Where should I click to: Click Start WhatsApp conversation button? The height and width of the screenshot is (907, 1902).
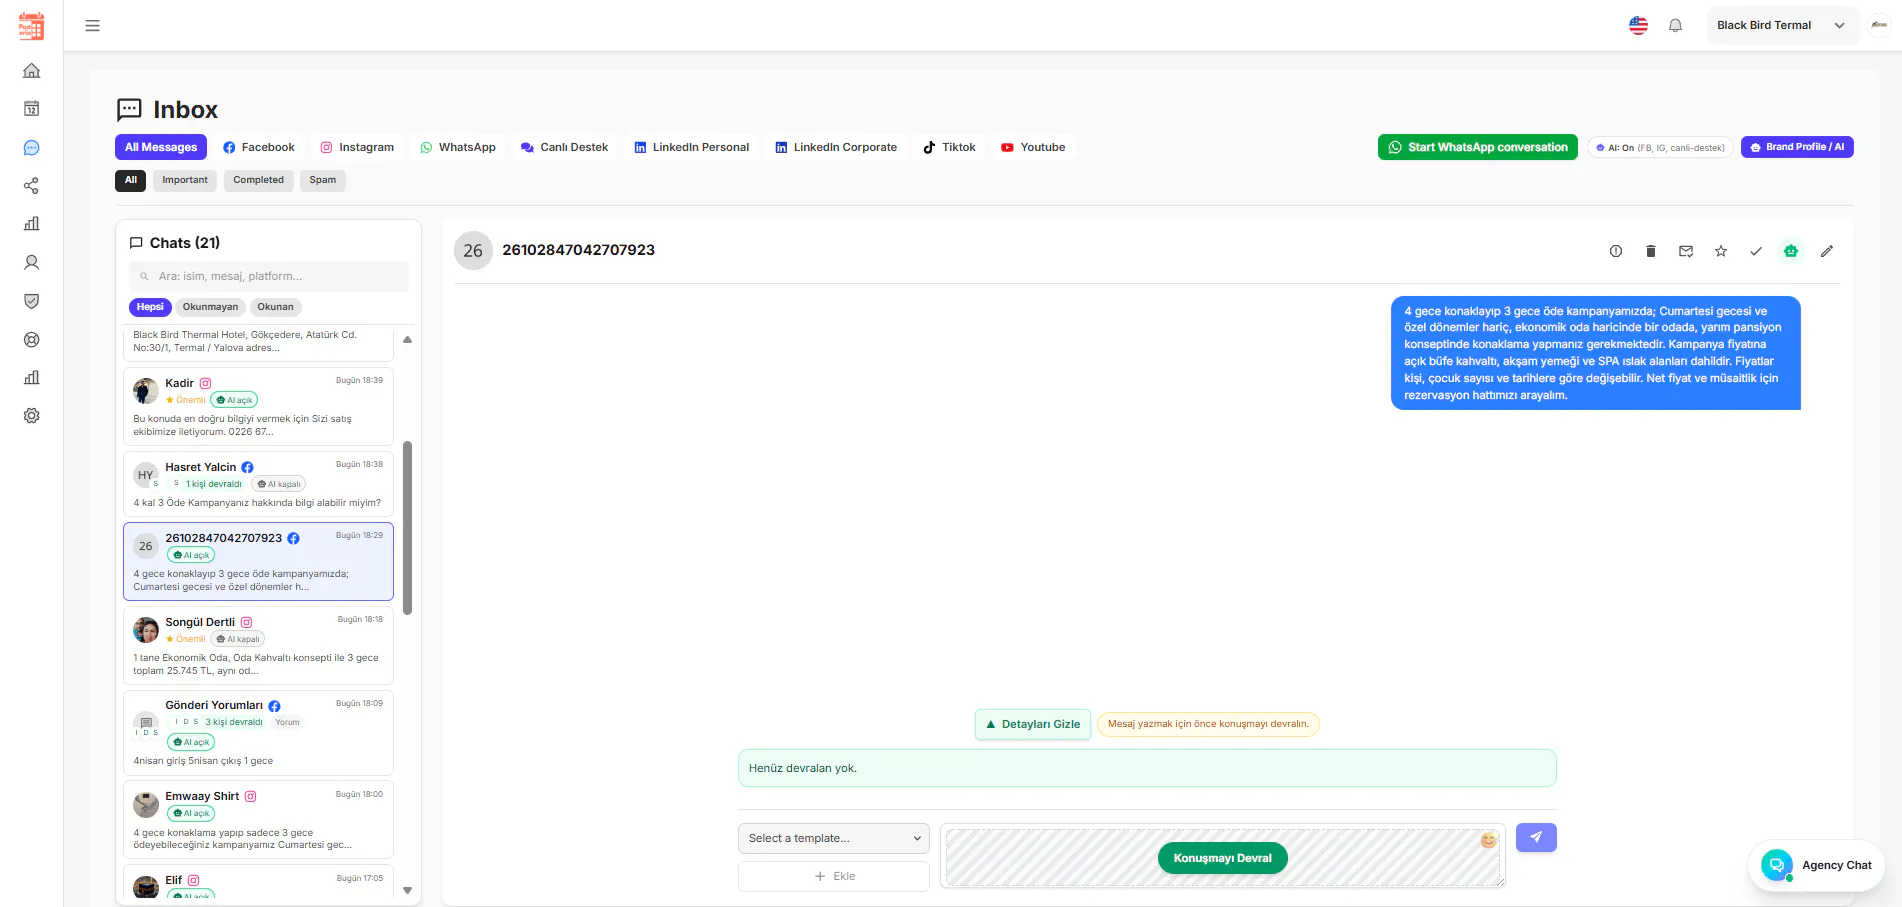[1477, 147]
